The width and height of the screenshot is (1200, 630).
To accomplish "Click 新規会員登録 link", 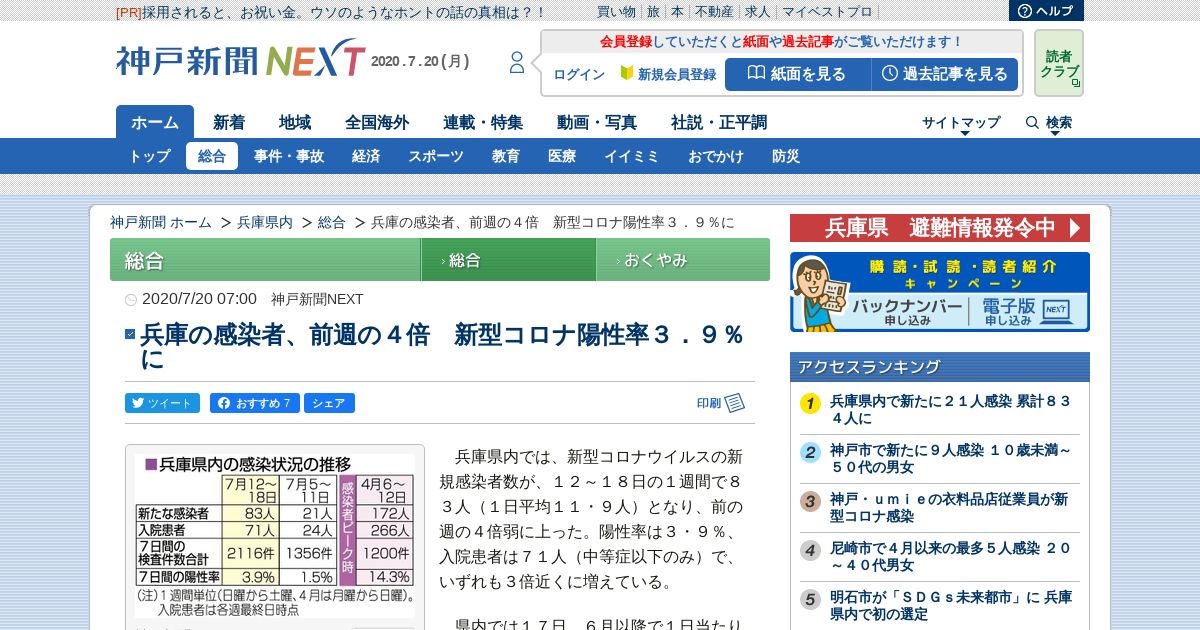I will click(668, 75).
